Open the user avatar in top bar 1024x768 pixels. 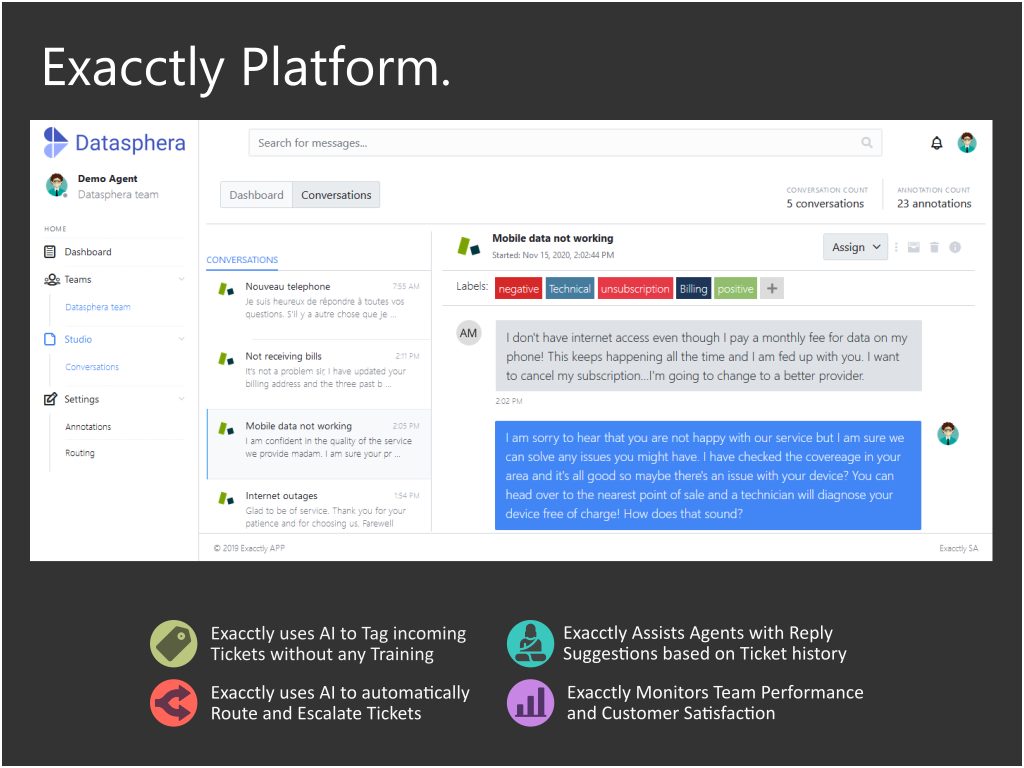pyautogui.click(x=967, y=142)
